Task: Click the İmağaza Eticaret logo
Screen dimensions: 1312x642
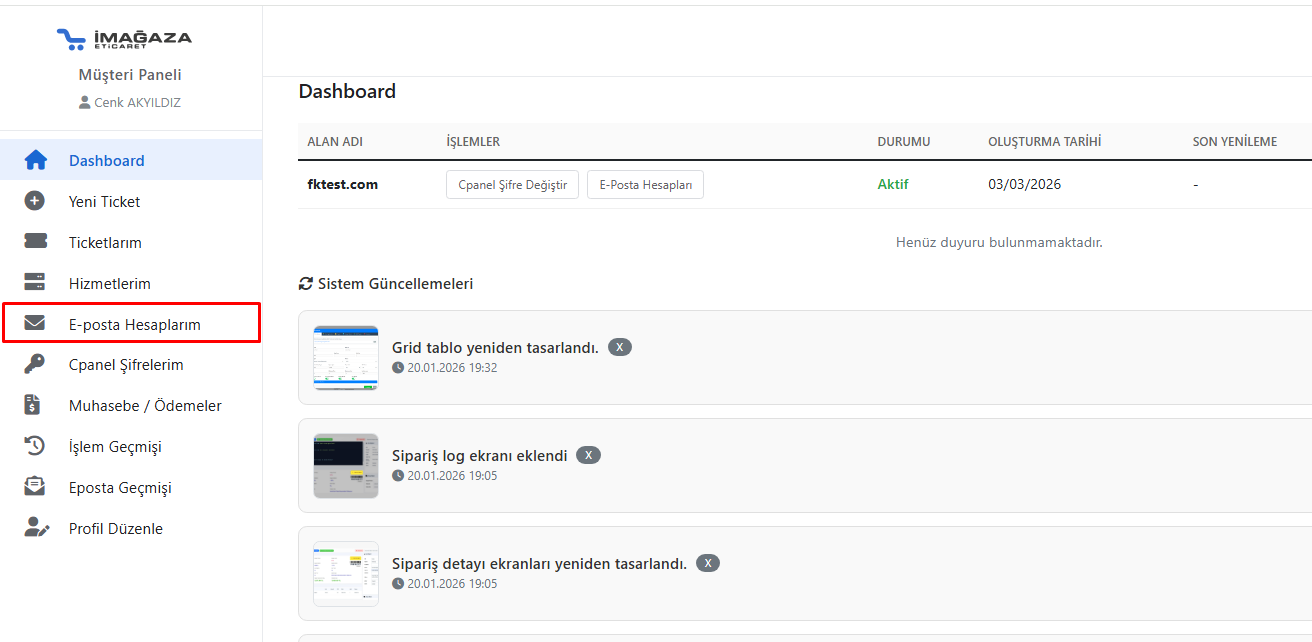Action: [124, 39]
